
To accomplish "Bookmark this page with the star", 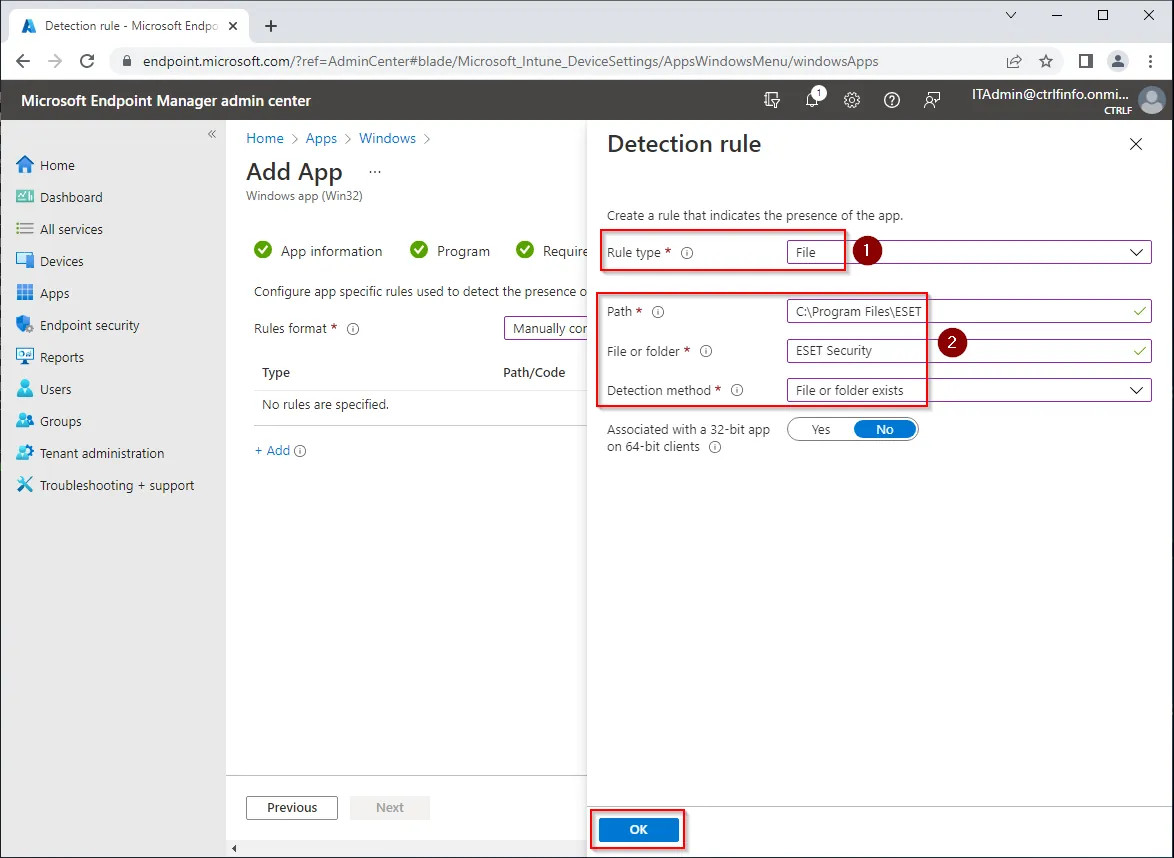I will (x=1046, y=61).
